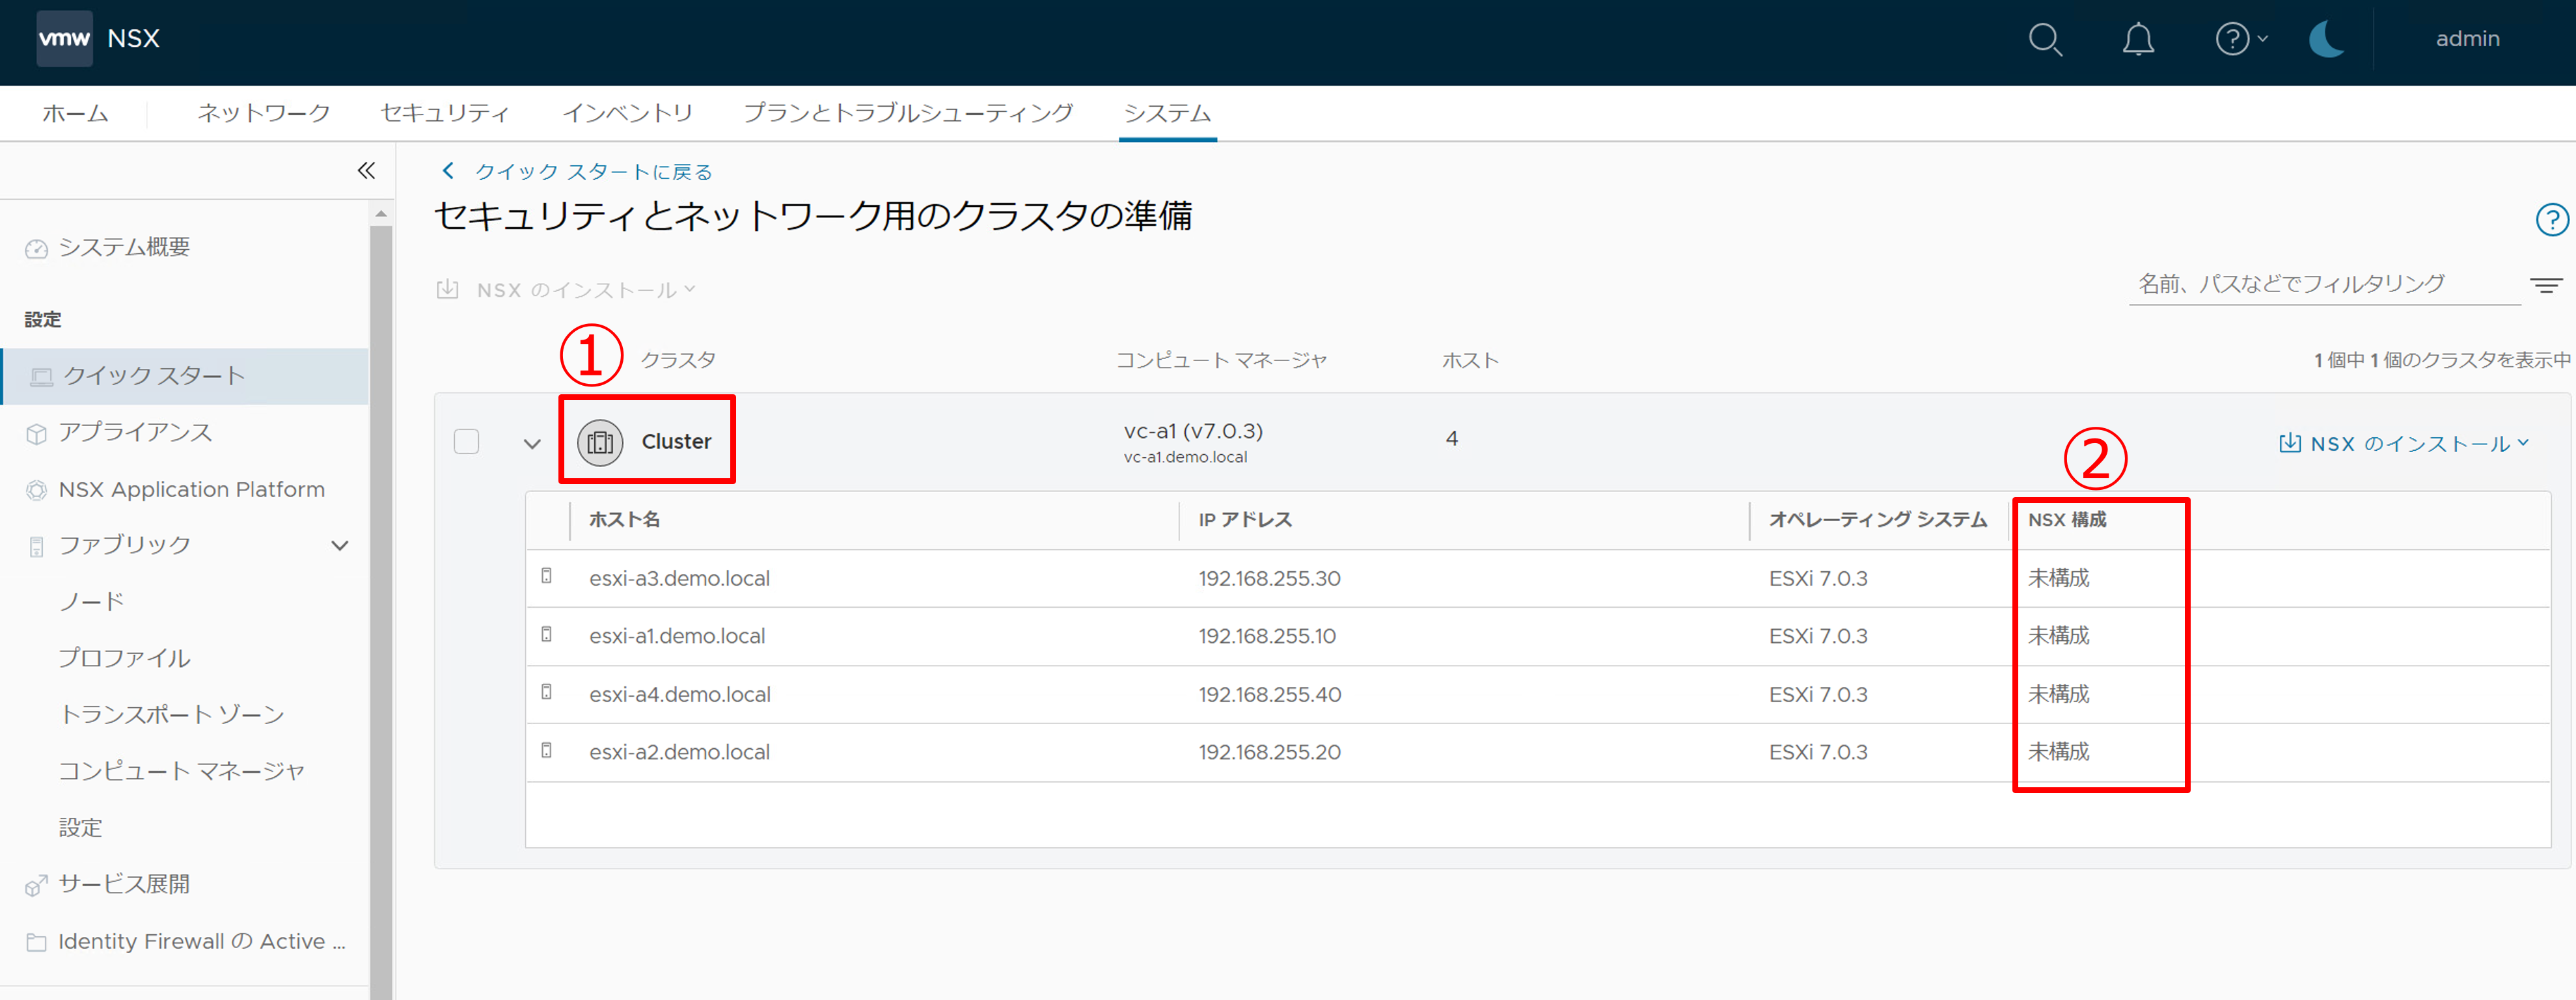Collapse the Cluster row chevron

click(x=532, y=443)
